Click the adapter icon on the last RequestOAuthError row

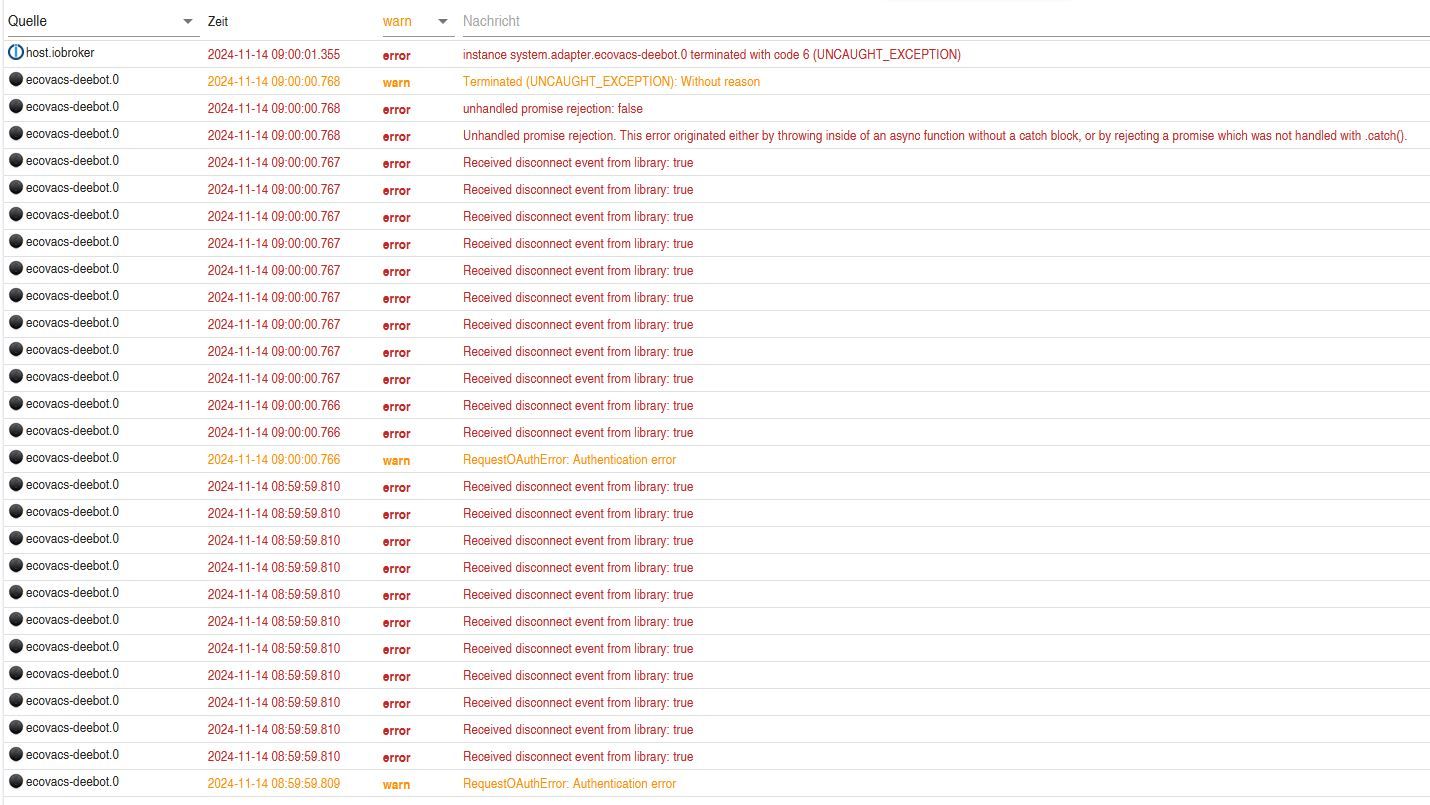coord(16,781)
